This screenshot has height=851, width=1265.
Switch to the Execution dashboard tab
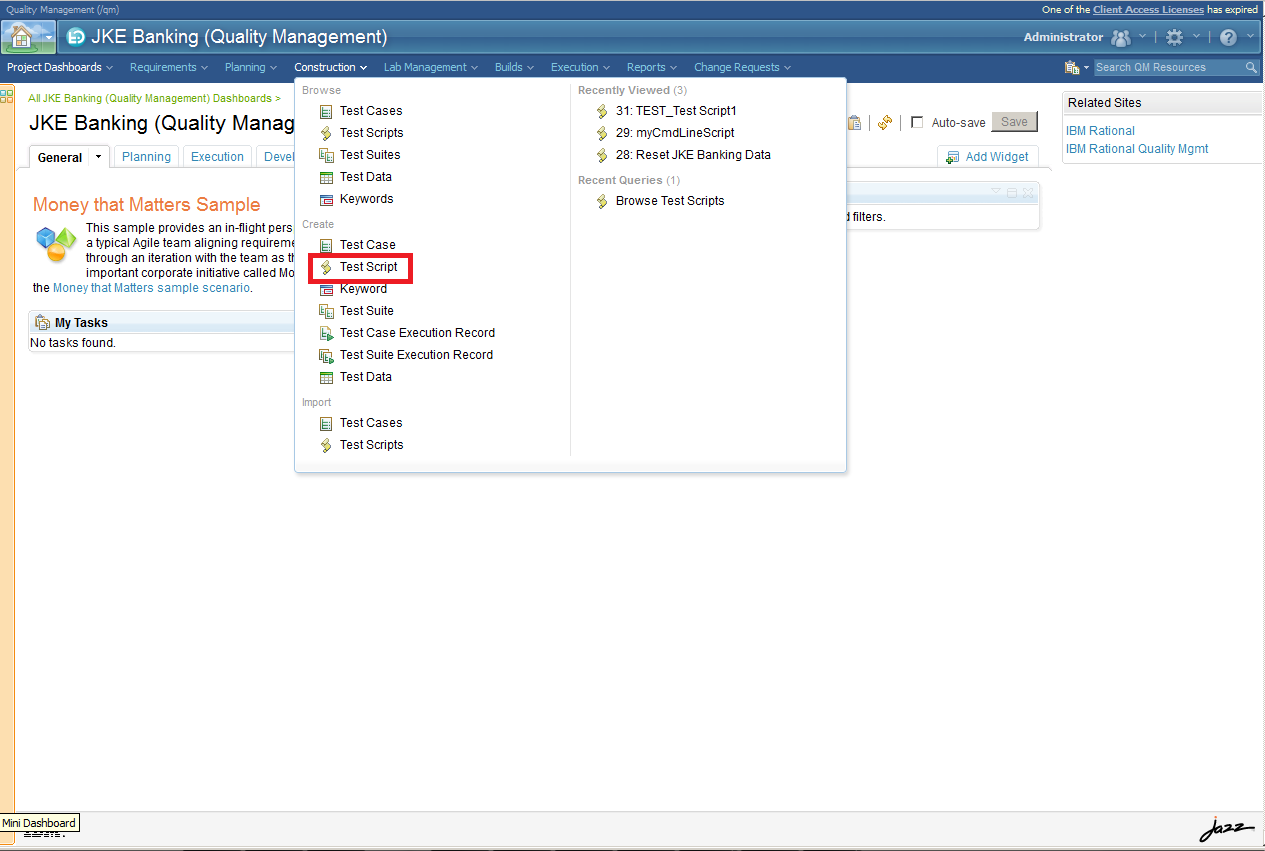tap(217, 157)
